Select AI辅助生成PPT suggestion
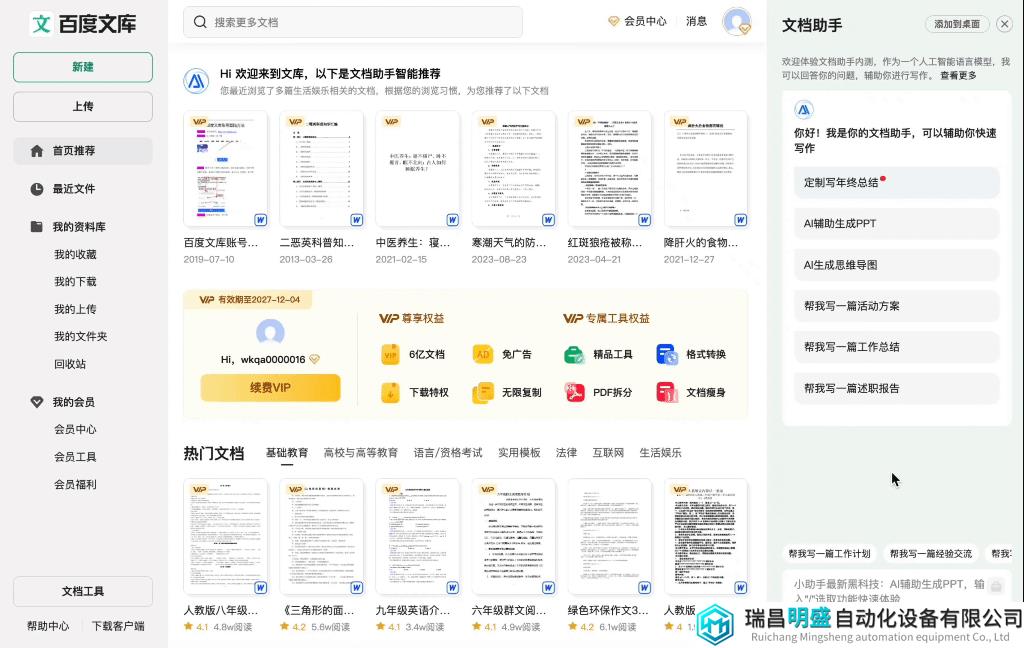 coord(897,223)
